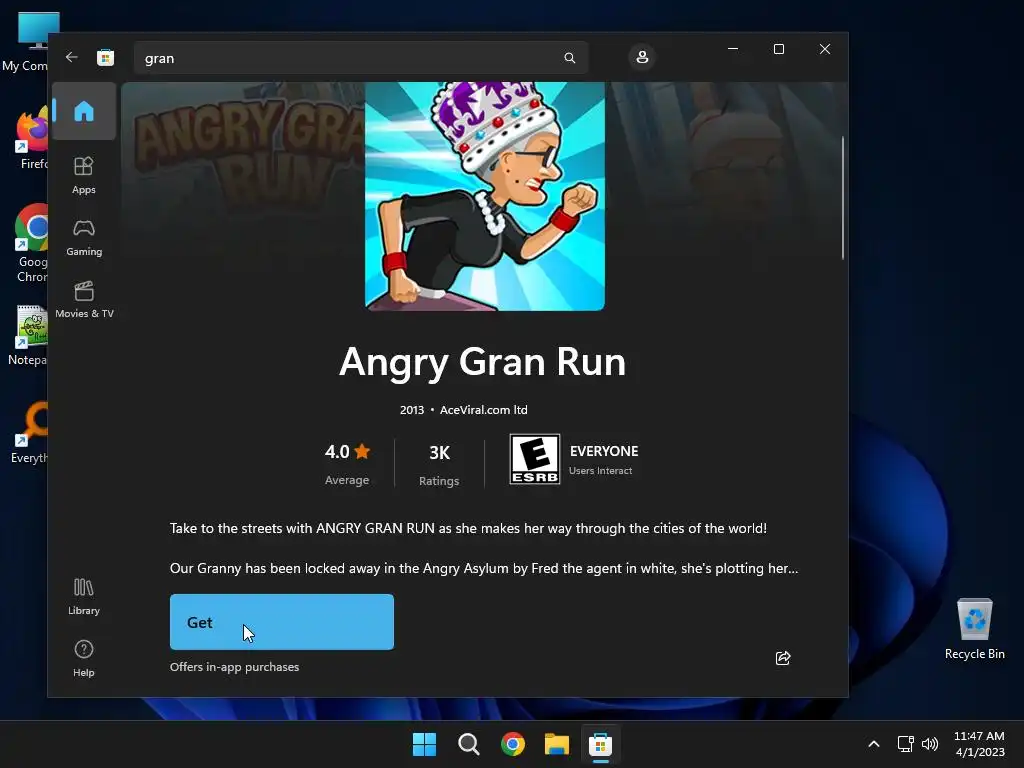Select the Notepad++ desktop shortcut
This screenshot has width=1024, height=768.
(27, 335)
